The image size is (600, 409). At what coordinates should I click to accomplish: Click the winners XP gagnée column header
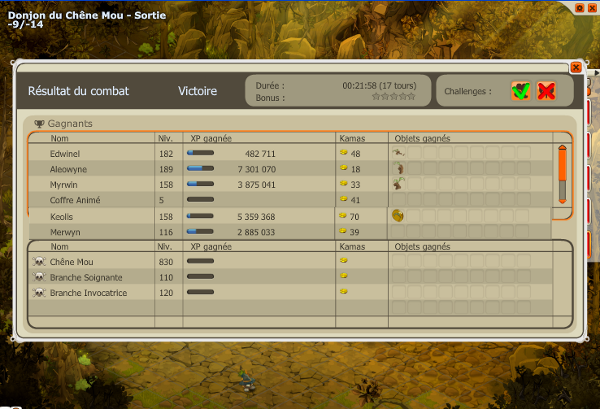pyautogui.click(x=211, y=139)
